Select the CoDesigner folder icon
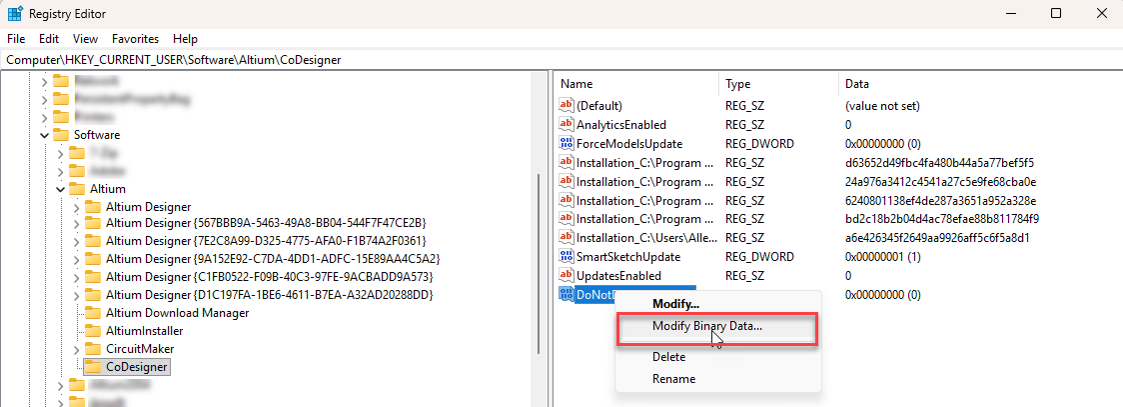The image size is (1123, 407). [93, 367]
